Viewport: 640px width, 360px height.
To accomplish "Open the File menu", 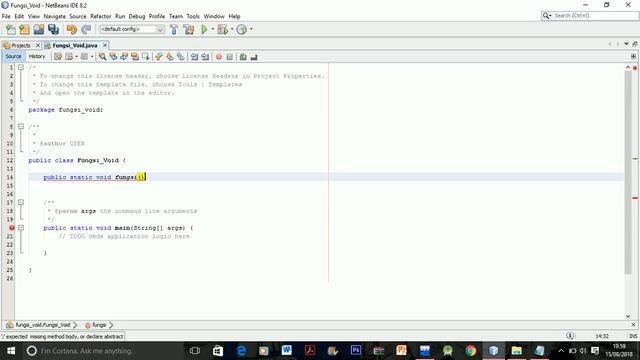I will [6, 16].
